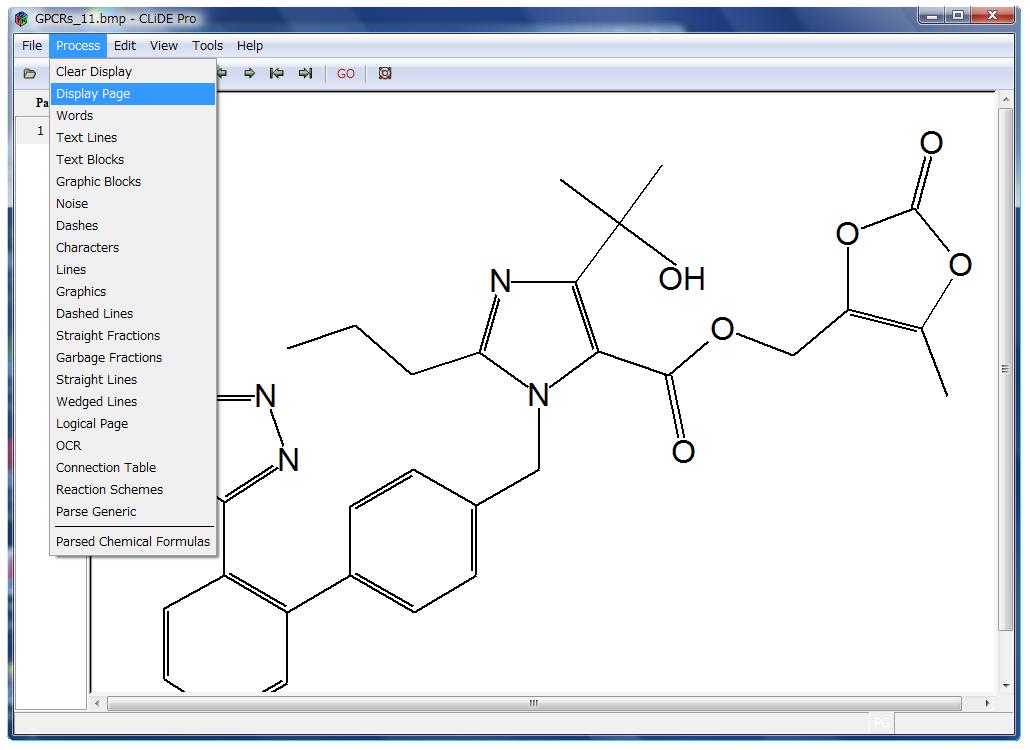Click the horizontal scrollbar thumb
The image size is (1030, 750).
click(x=534, y=703)
